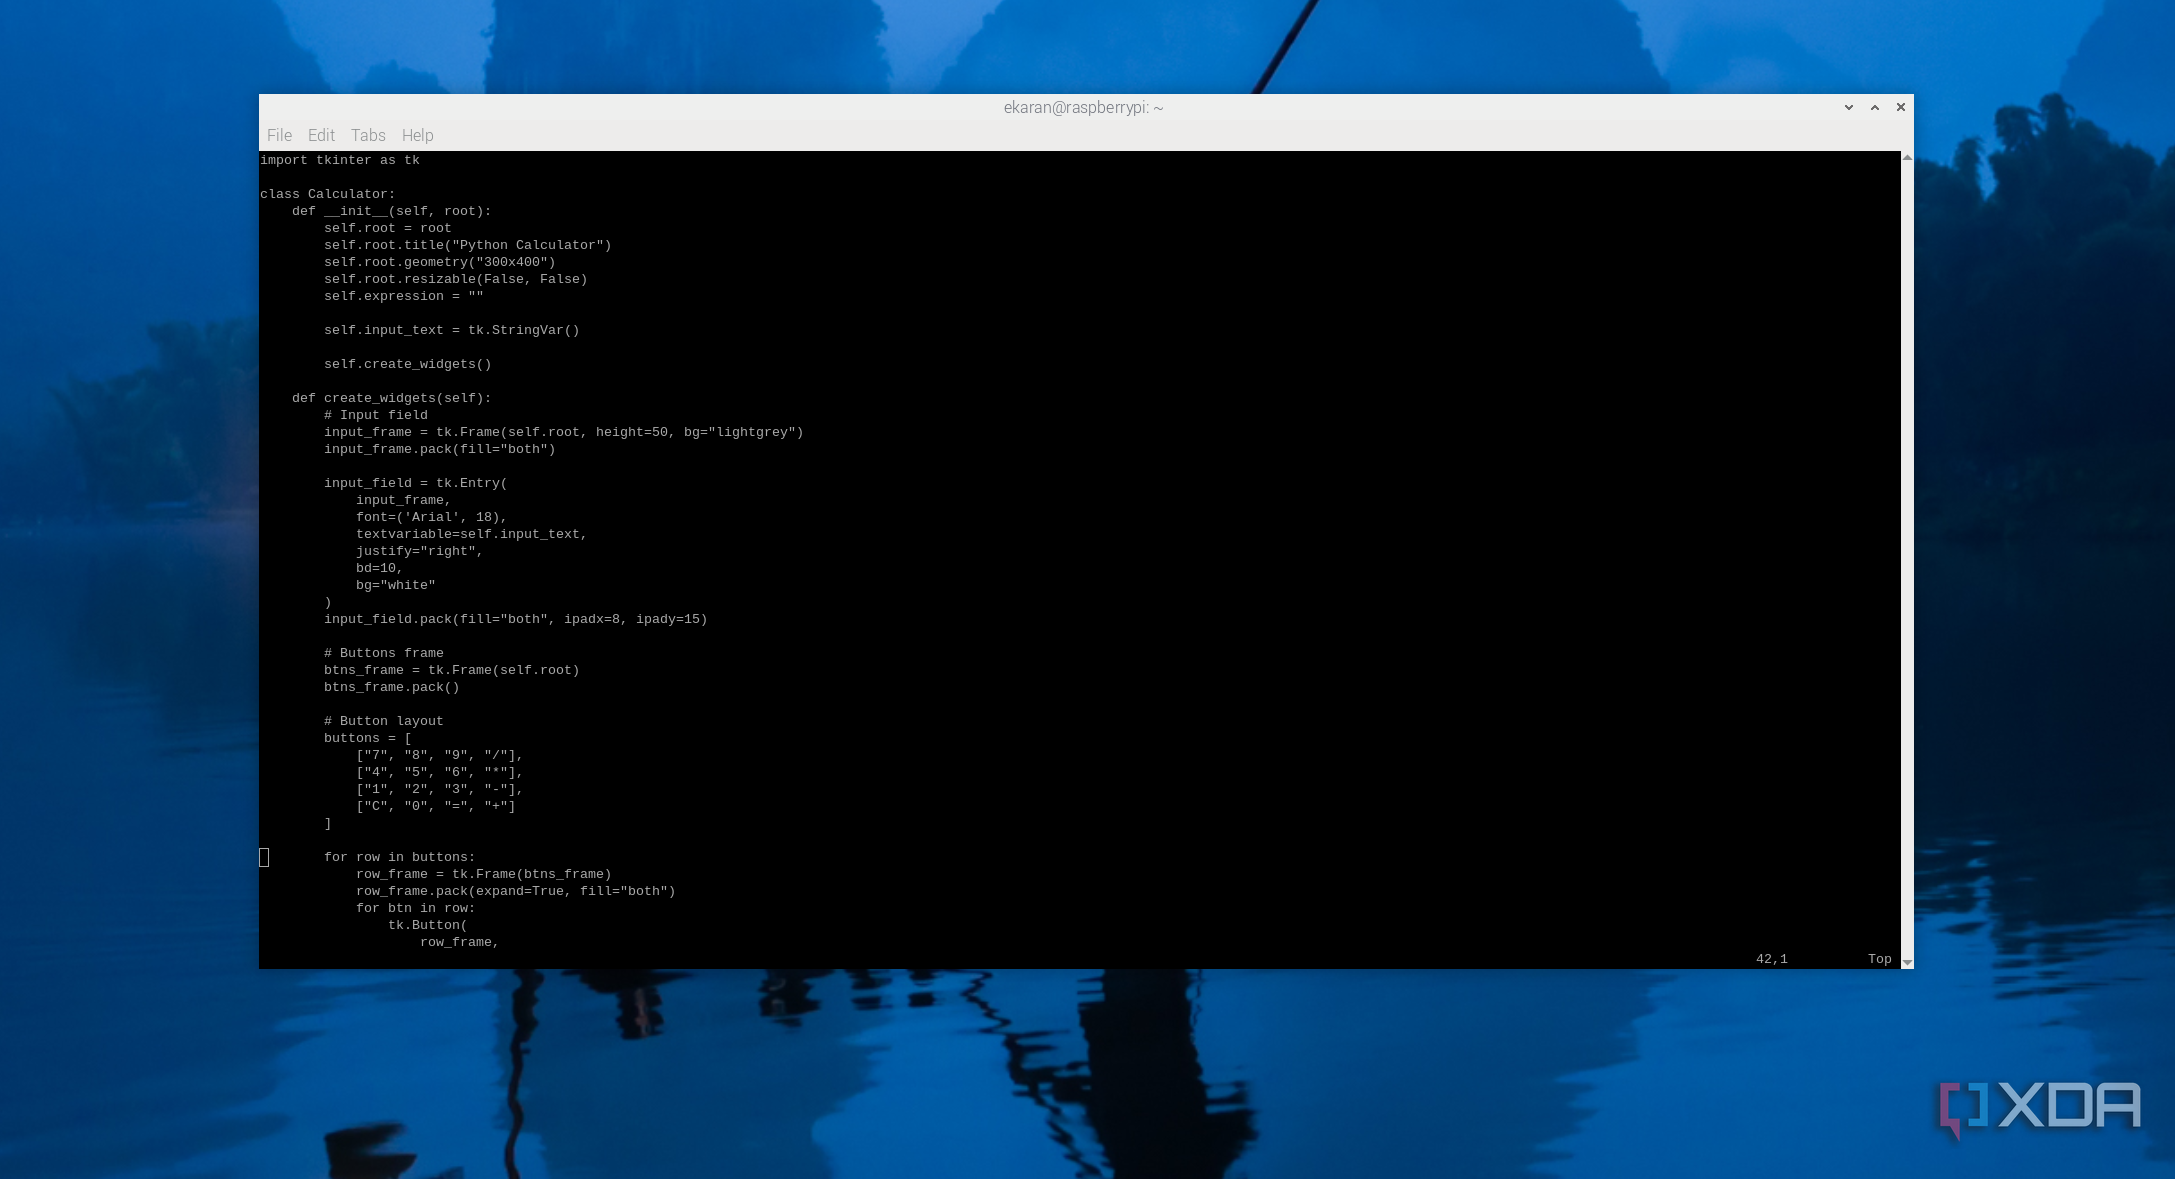Click the 'input_field = tk.Entry(' line
The image size is (2175, 1179).
click(416, 483)
